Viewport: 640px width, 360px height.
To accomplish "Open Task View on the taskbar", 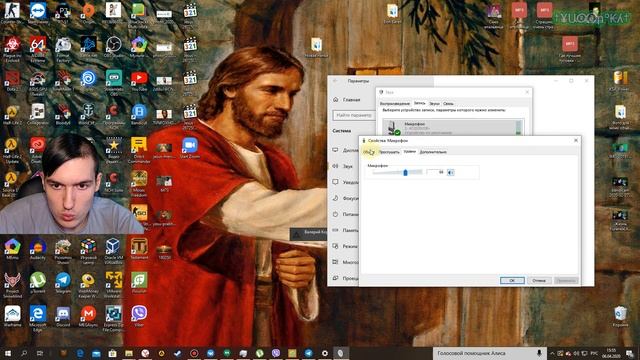I will tap(40, 353).
